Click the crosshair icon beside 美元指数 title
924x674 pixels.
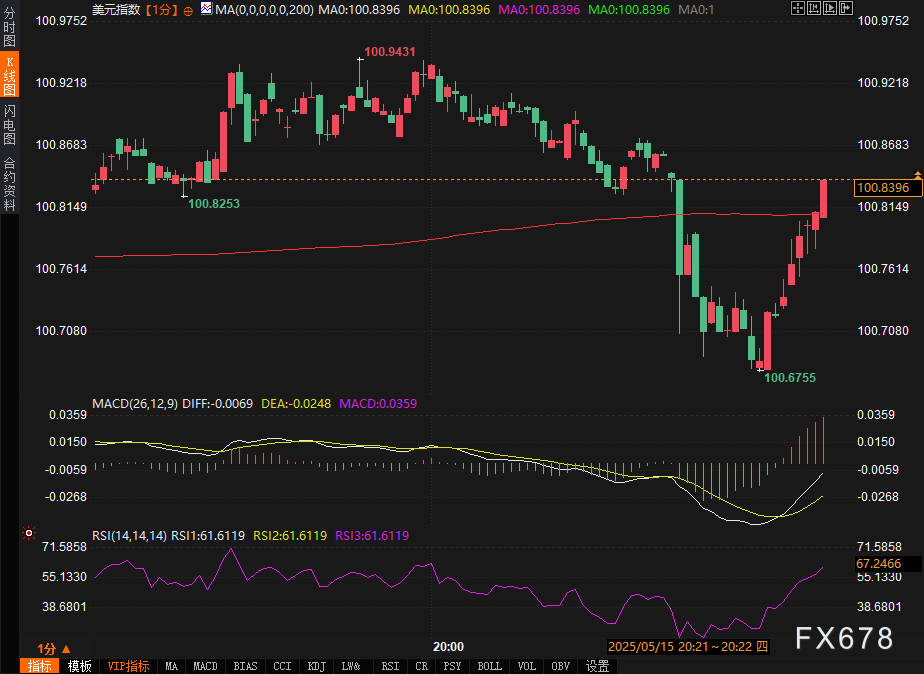[x=188, y=10]
